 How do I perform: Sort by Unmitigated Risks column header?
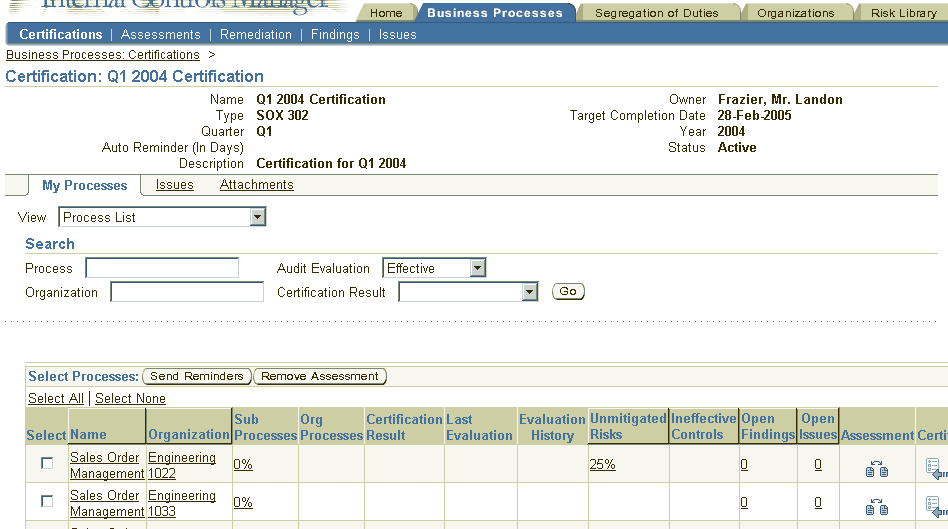[628, 426]
